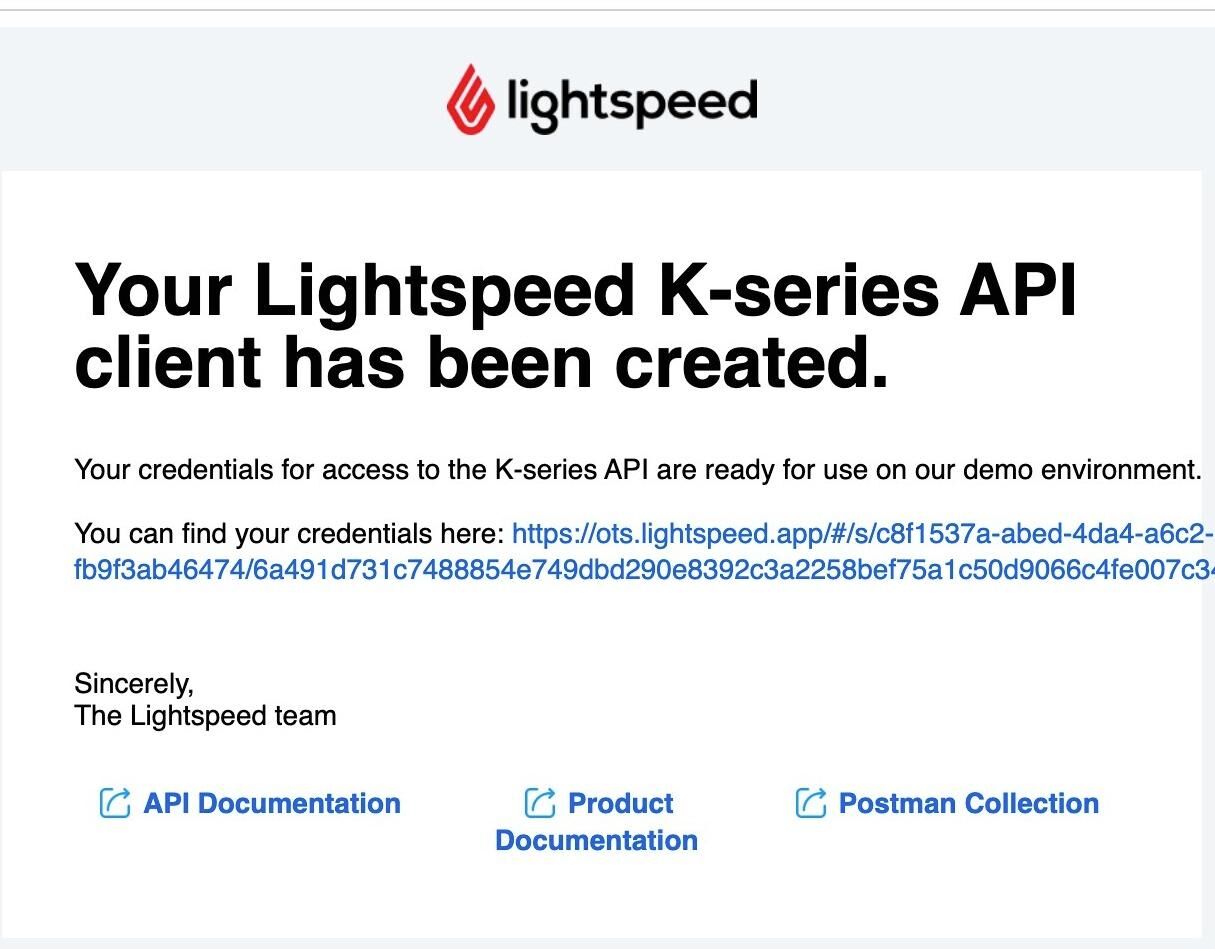Click the external-link icon beside Product

(x=540, y=802)
